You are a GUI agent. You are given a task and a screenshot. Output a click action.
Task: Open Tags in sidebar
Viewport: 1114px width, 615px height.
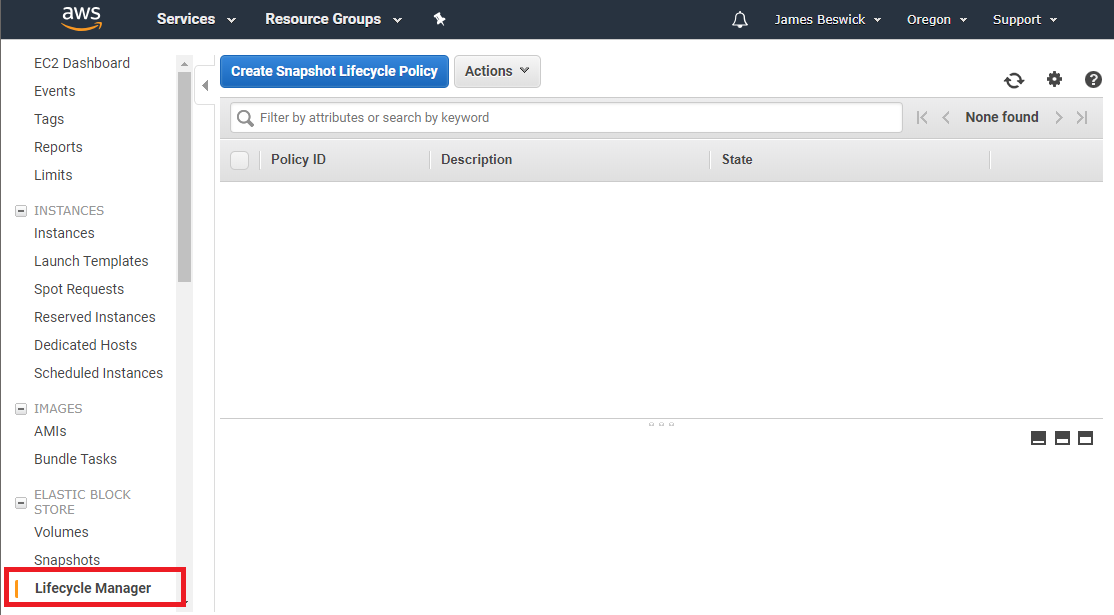click(49, 119)
